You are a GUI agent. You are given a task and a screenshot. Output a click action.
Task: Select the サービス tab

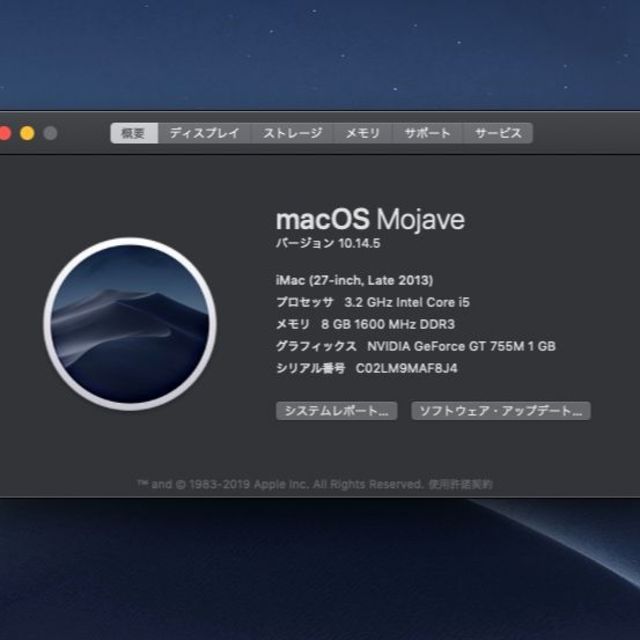[498, 133]
